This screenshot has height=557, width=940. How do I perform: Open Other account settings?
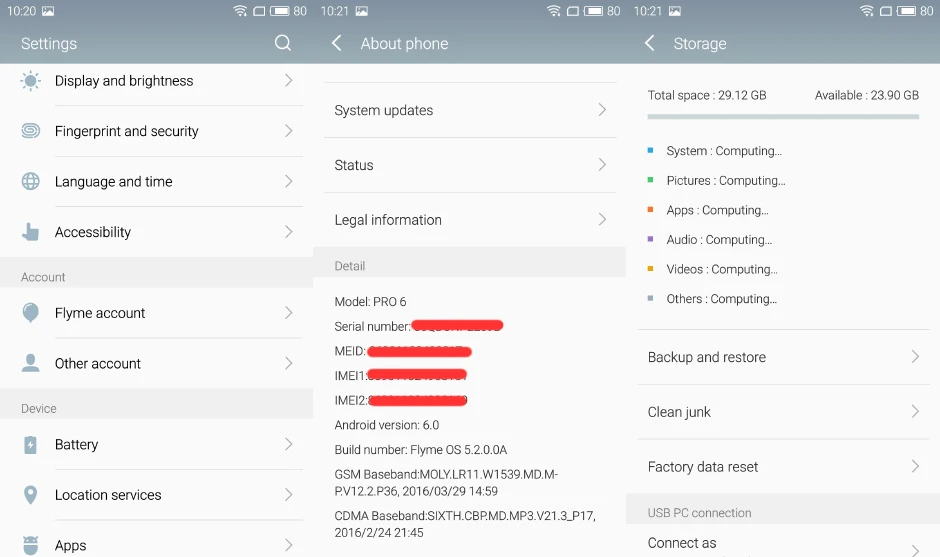click(156, 363)
